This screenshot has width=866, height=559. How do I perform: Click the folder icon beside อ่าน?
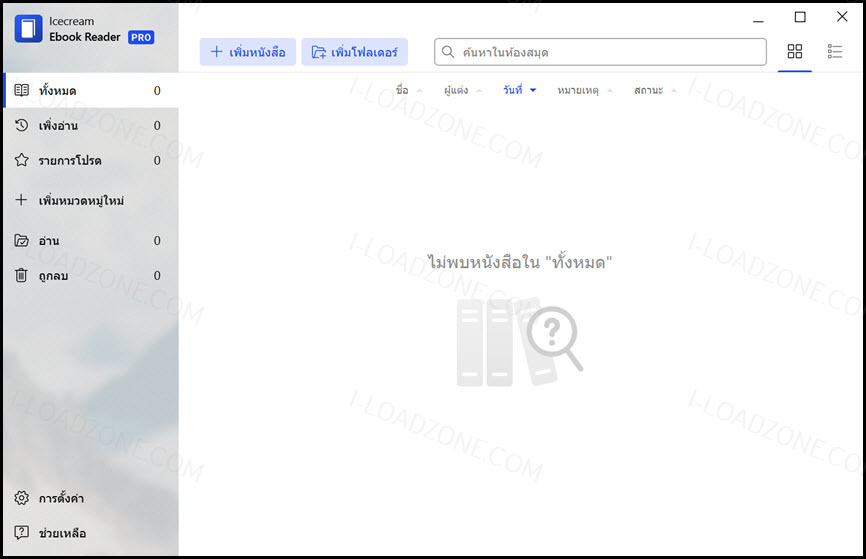[22, 240]
